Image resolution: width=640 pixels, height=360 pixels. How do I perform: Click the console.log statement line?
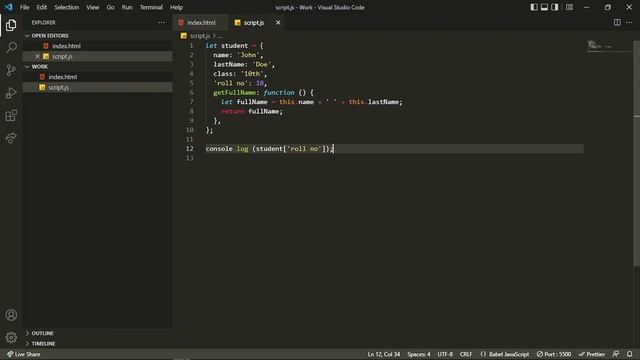pyautogui.click(x=270, y=149)
